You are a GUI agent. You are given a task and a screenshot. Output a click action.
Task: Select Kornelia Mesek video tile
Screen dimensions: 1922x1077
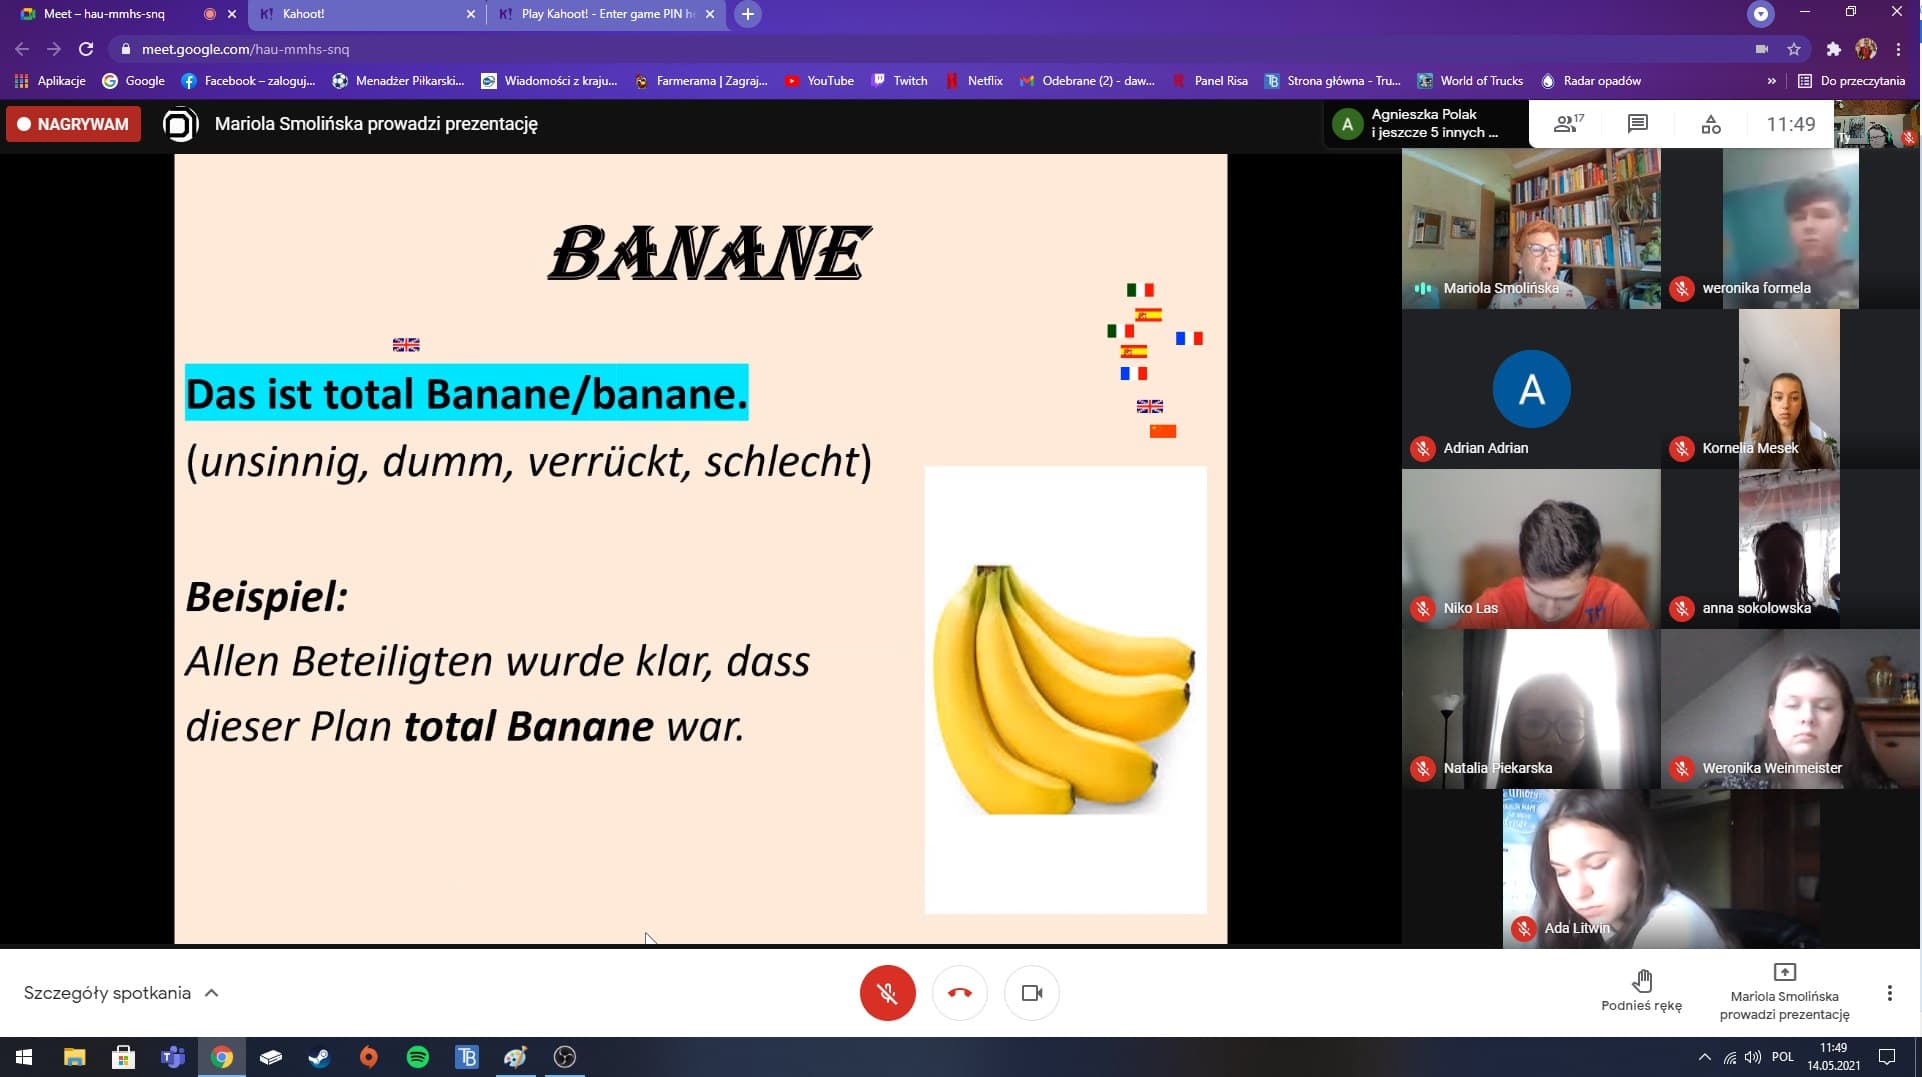click(x=1790, y=389)
